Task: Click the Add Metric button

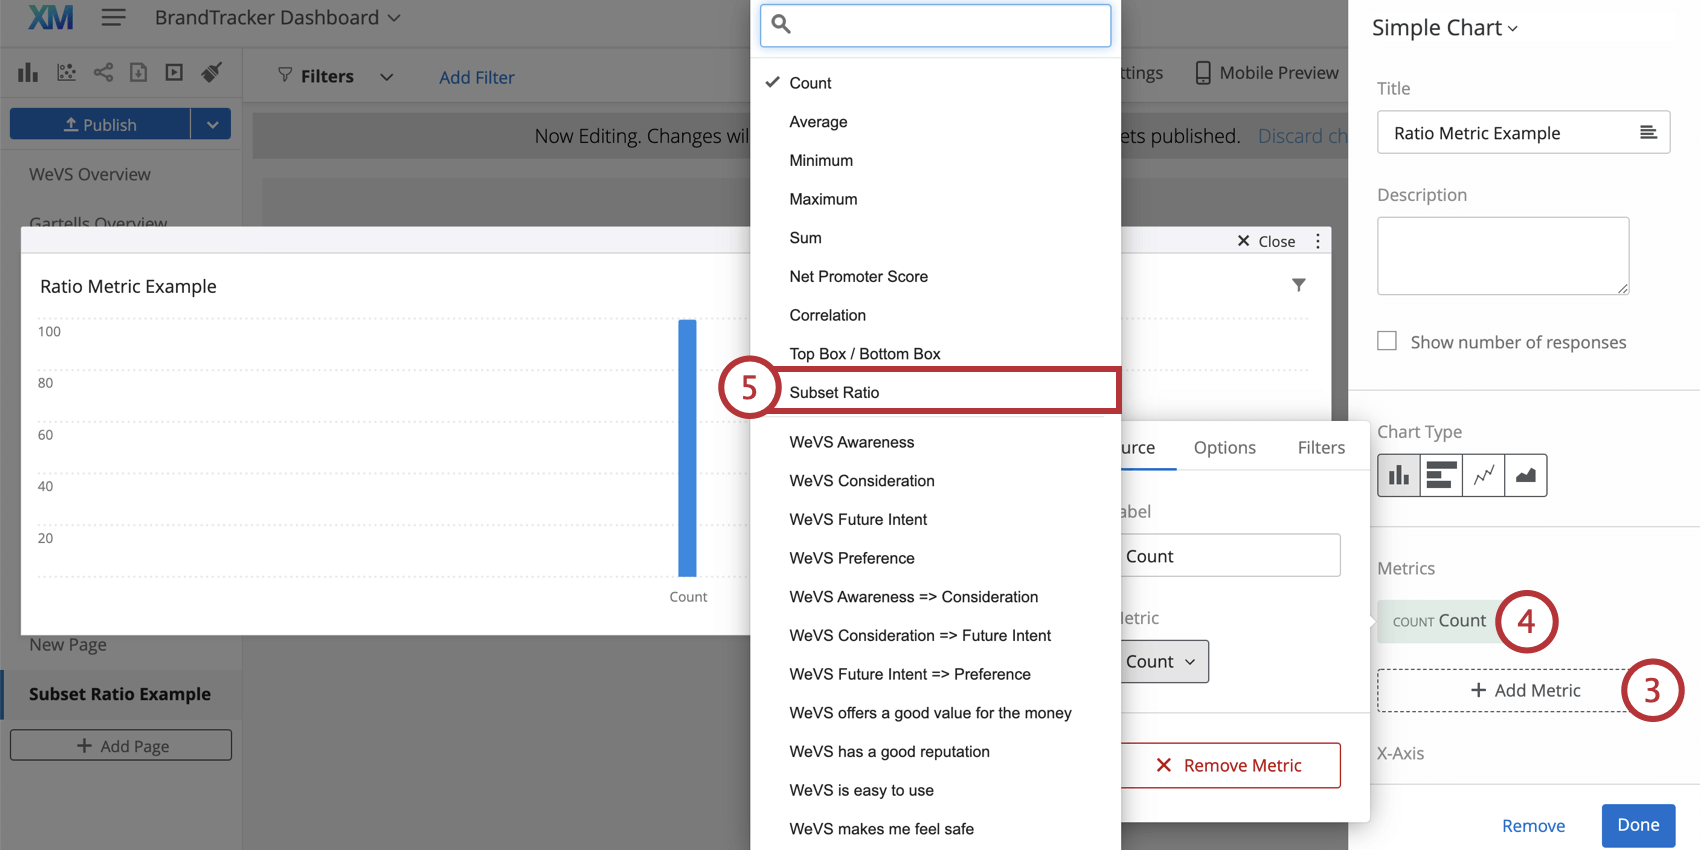Action: click(1525, 690)
